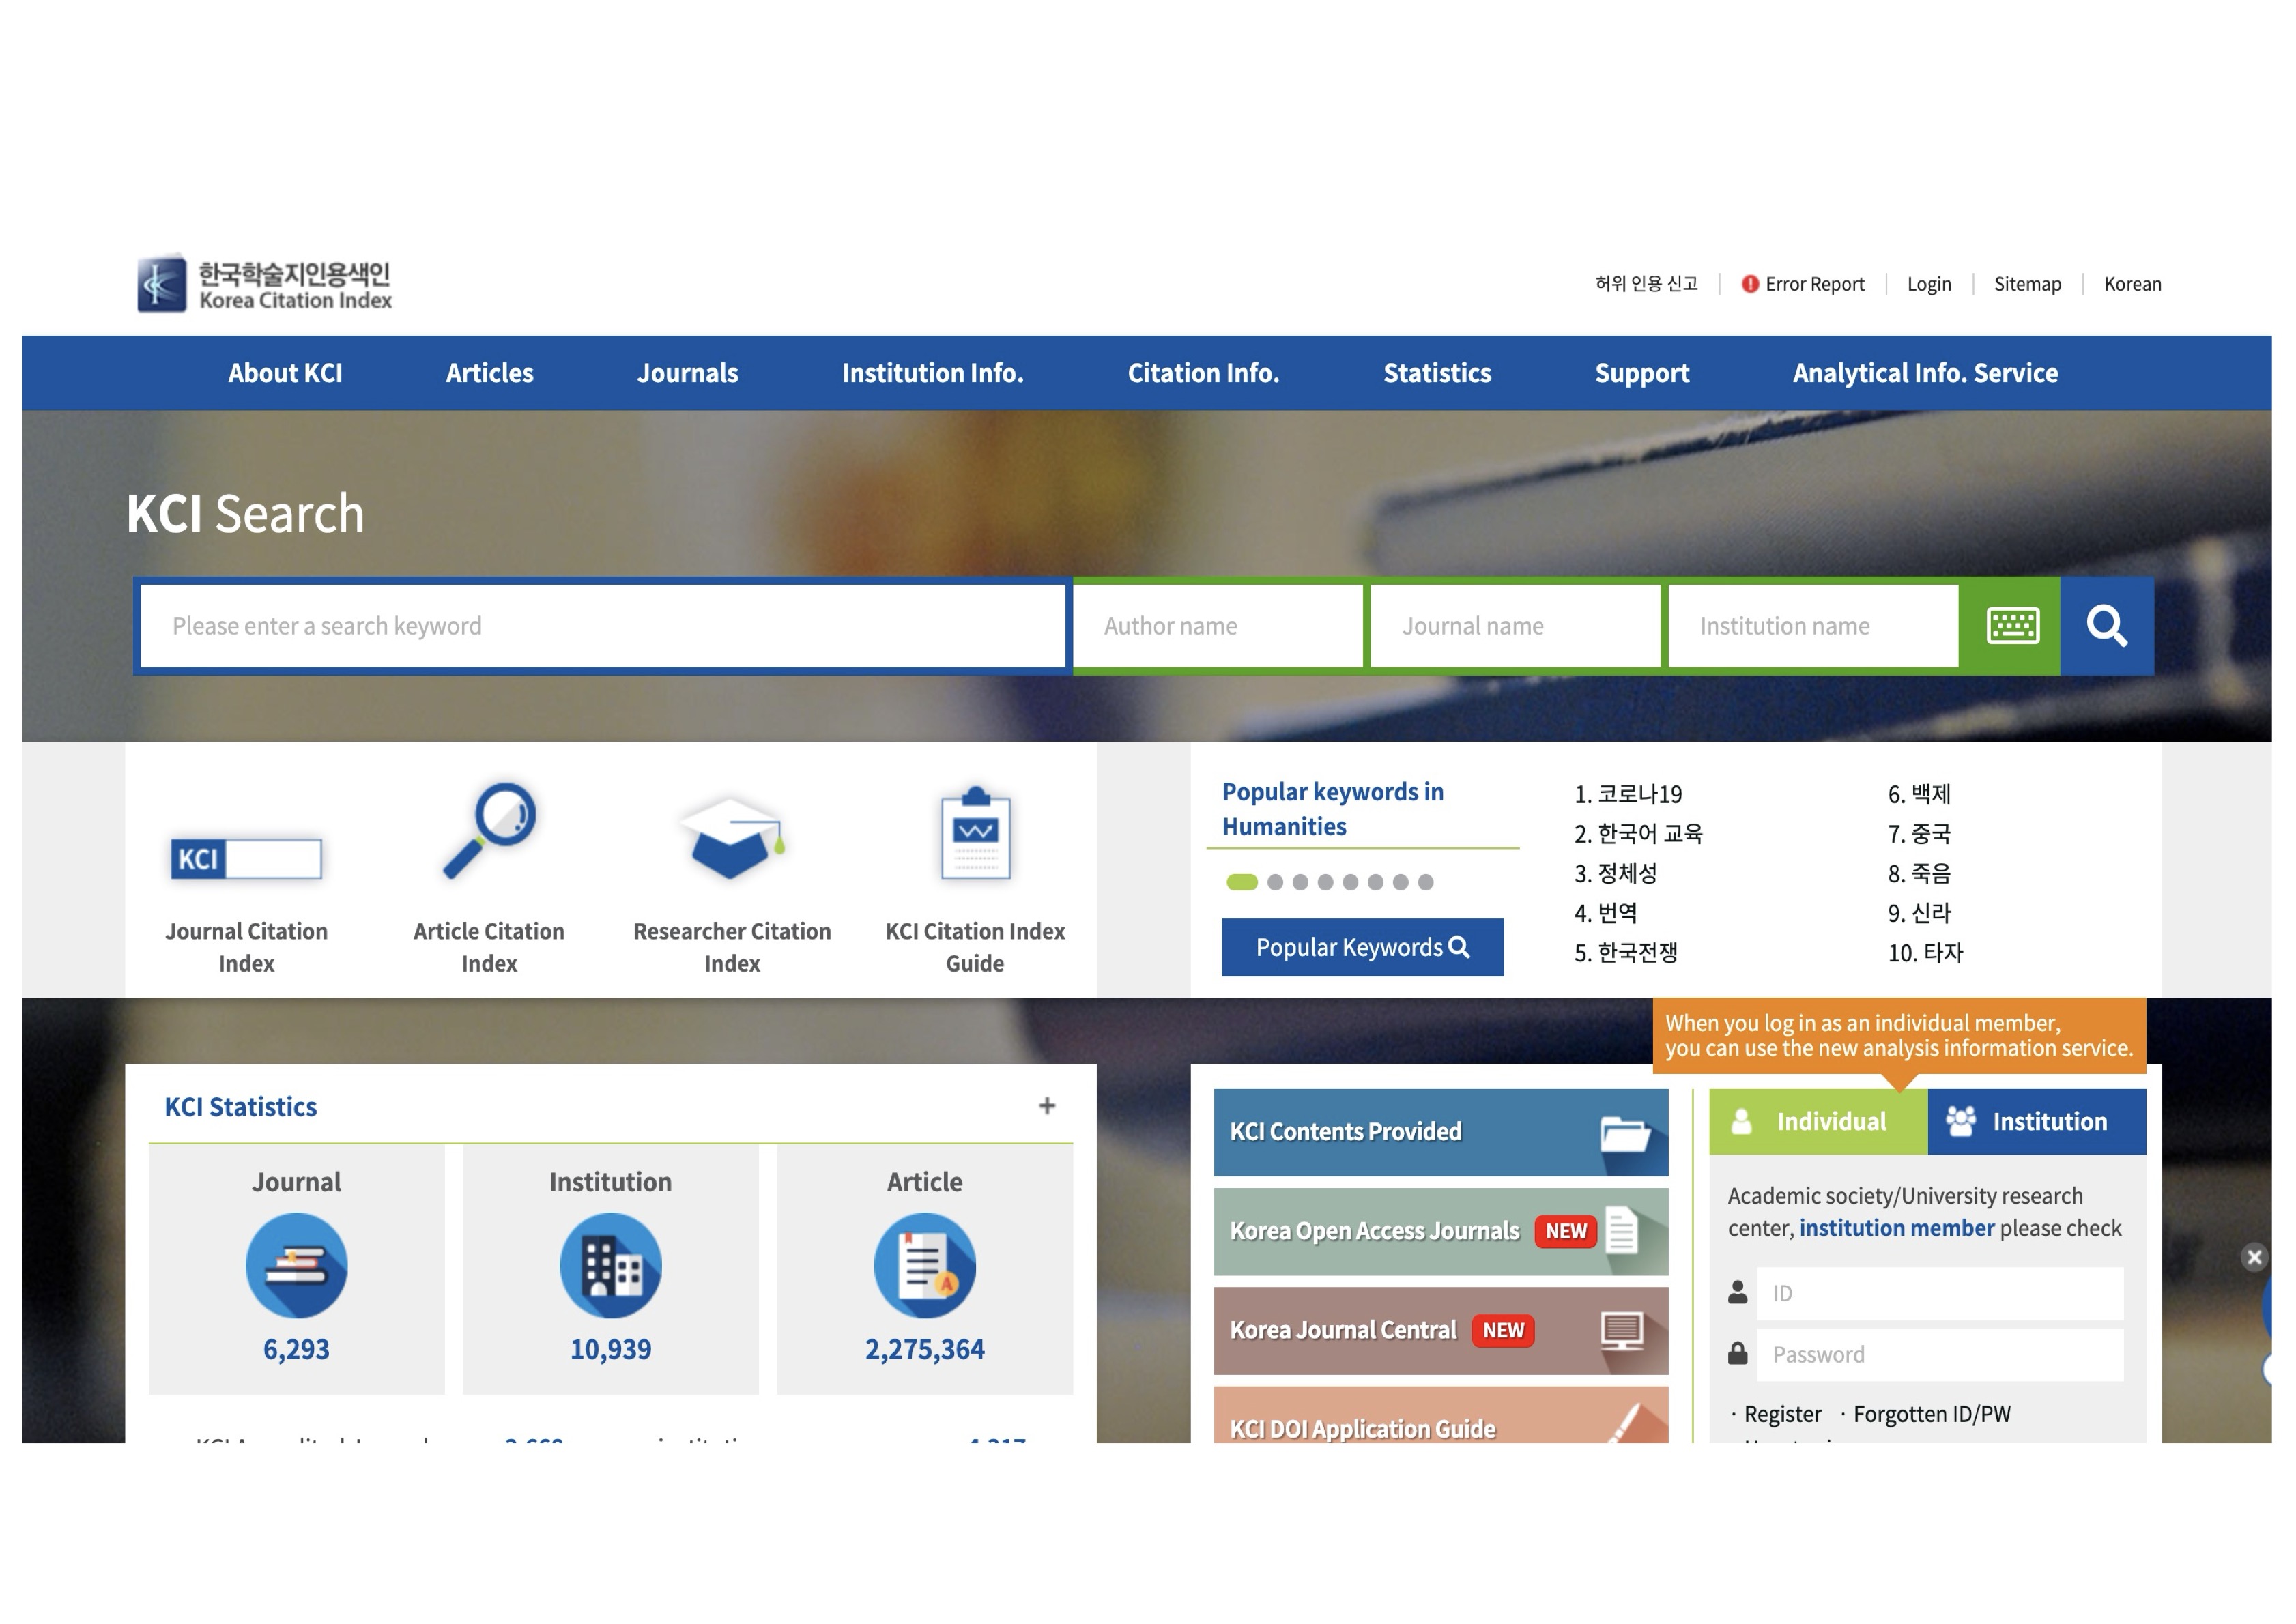The width and height of the screenshot is (2296, 1624).
Task: Expand KCI Statistics with plus icon
Action: point(1046,1105)
